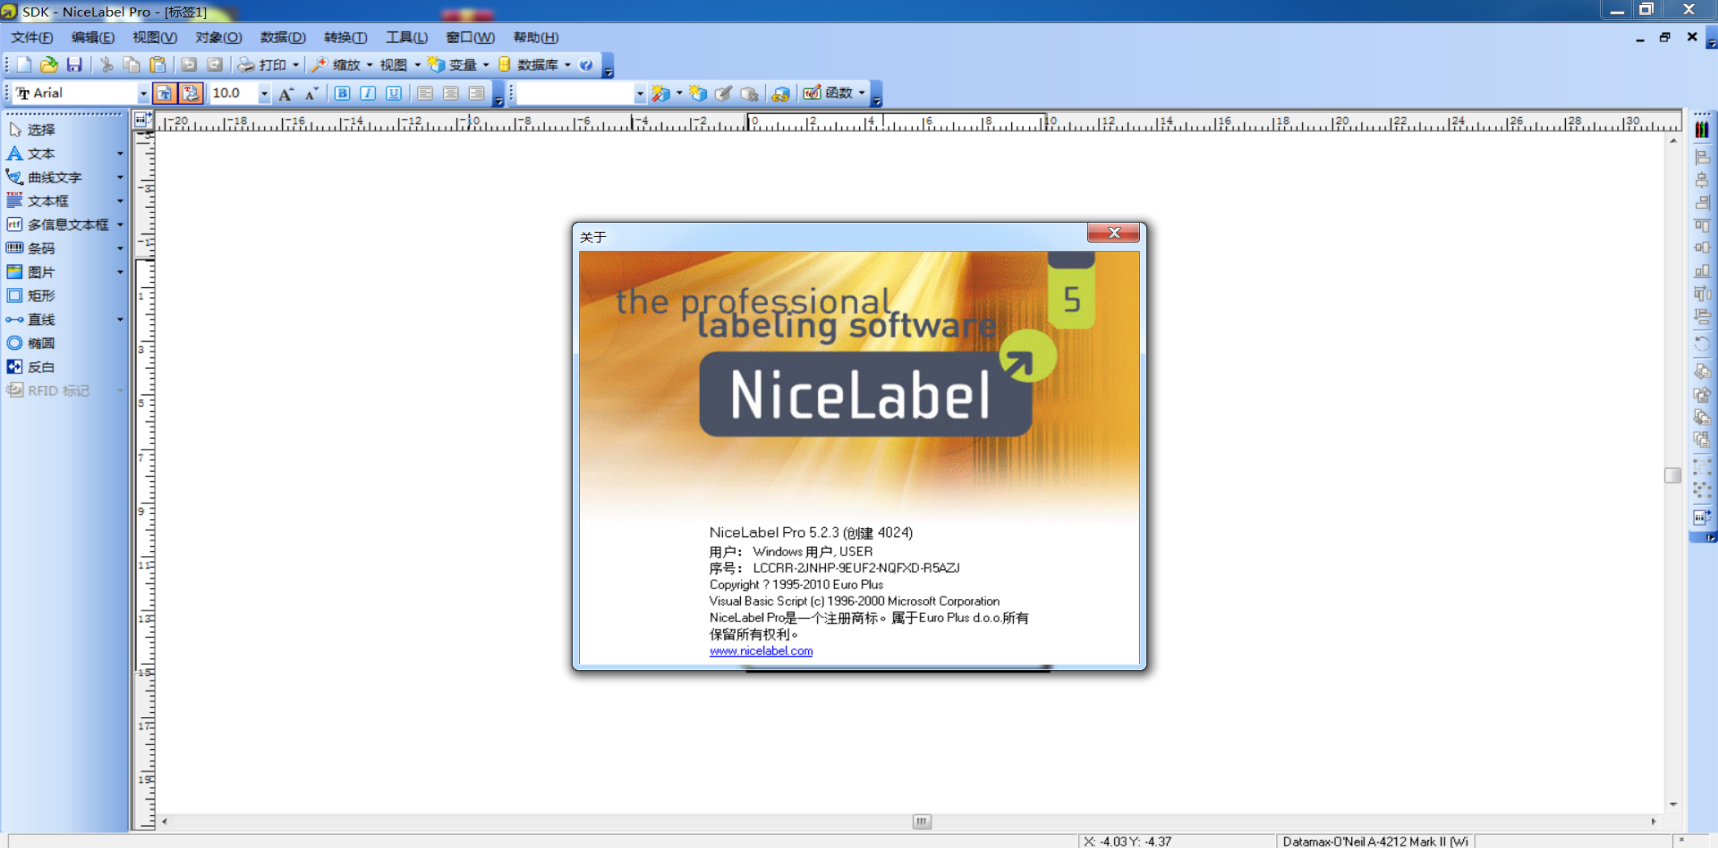Decrease font size with smaller A icon
Image resolution: width=1718 pixels, height=848 pixels.
[311, 93]
